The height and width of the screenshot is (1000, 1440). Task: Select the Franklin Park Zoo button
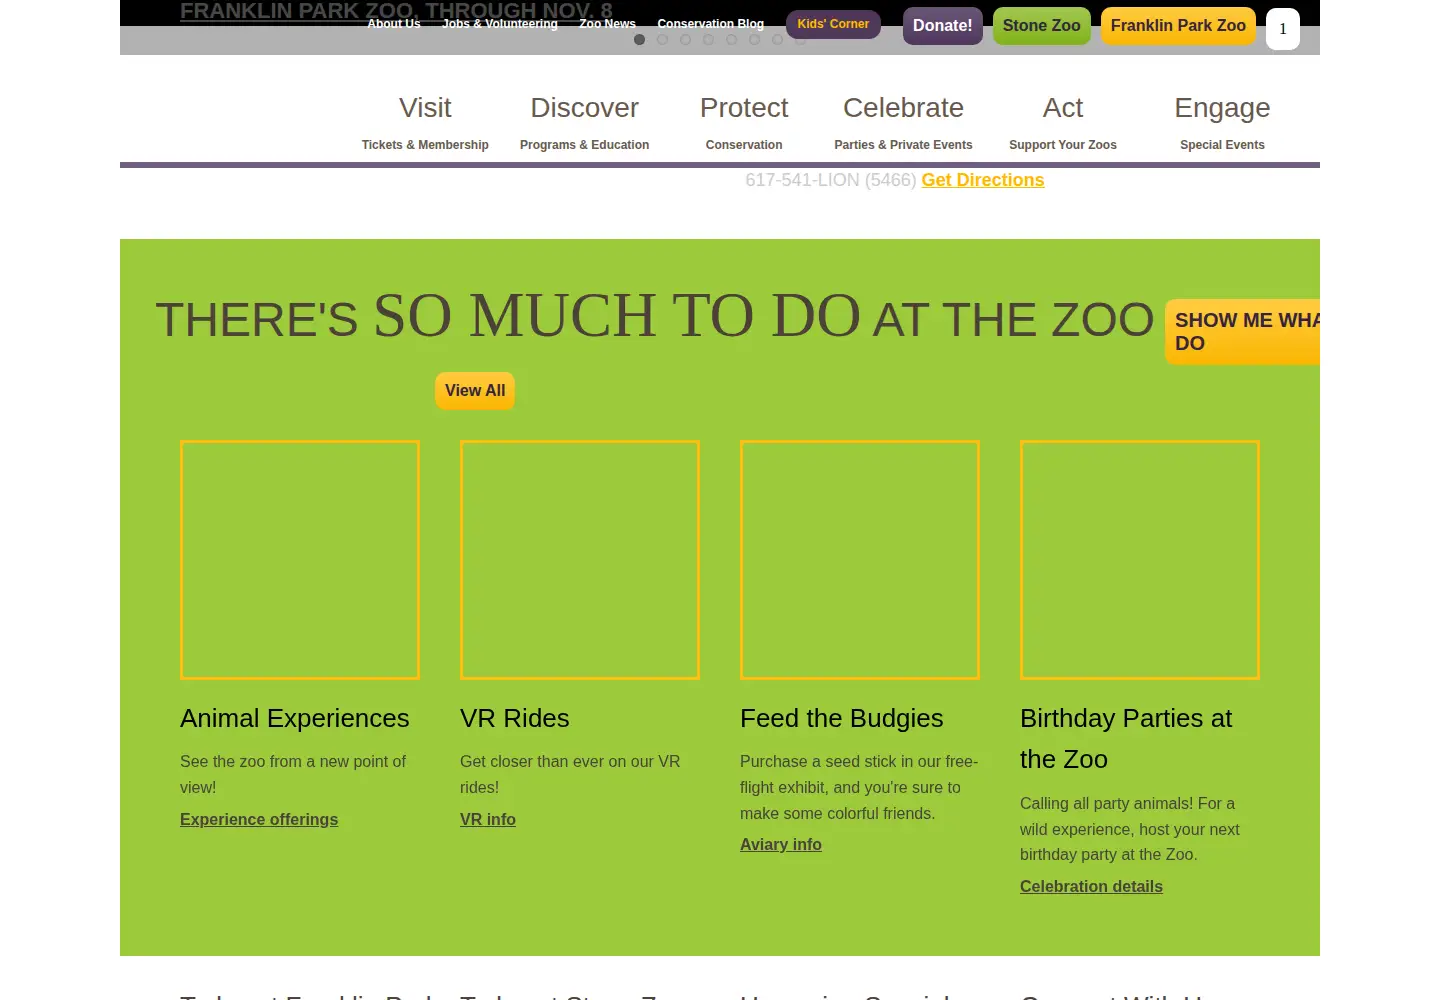(1178, 26)
